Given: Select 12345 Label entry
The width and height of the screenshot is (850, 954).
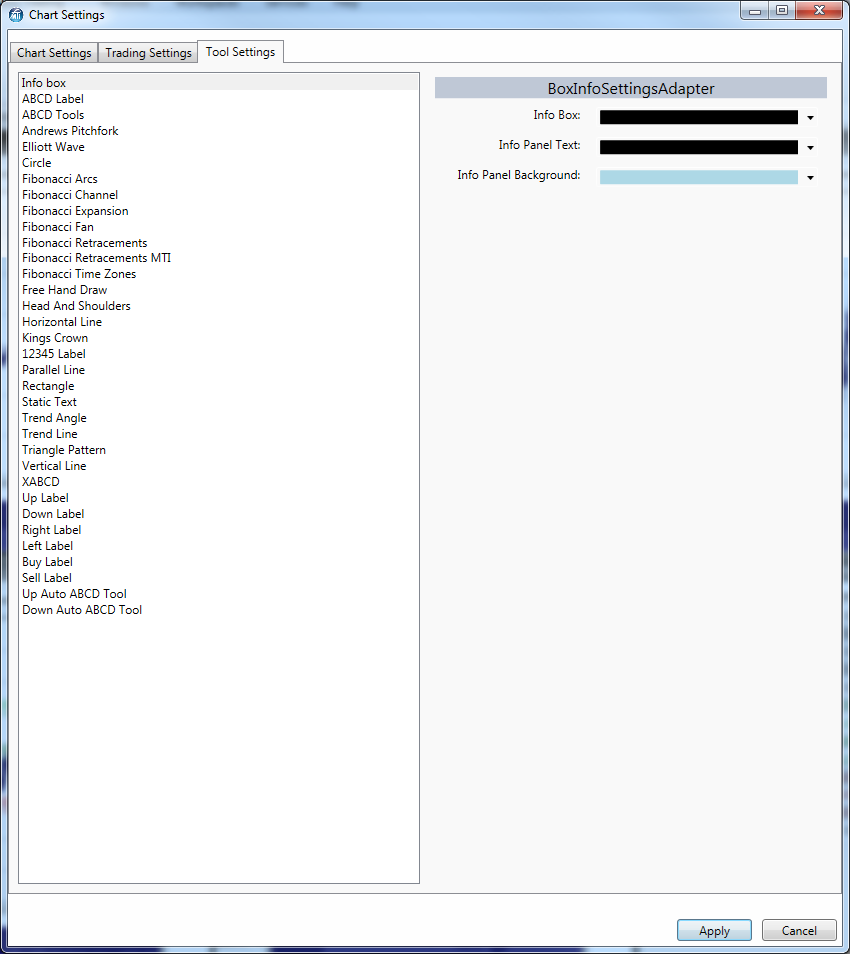Looking at the screenshot, I should (x=219, y=353).
